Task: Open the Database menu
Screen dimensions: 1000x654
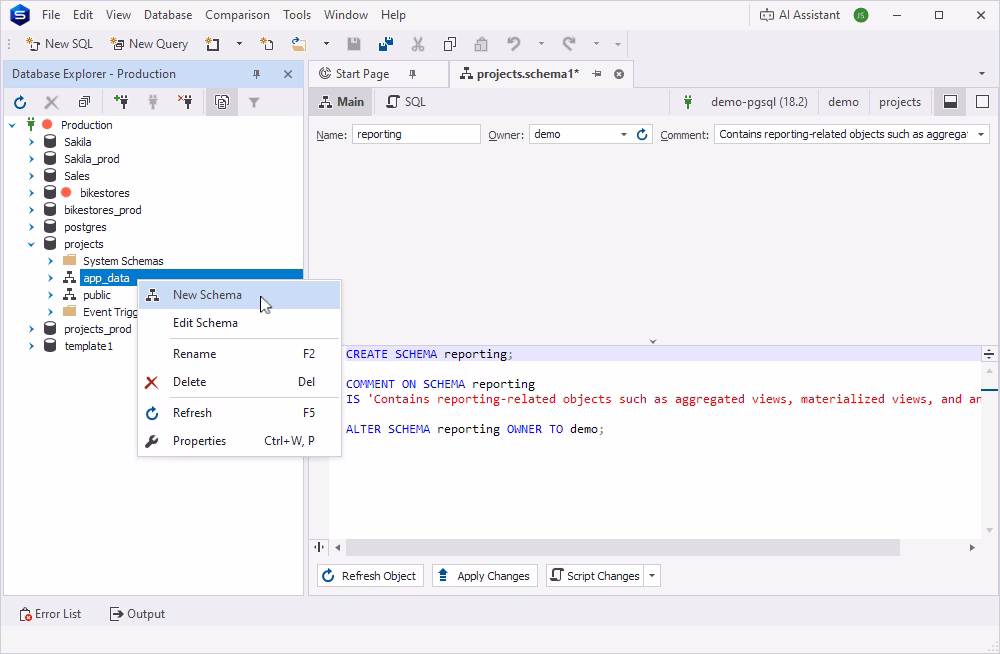Action: click(168, 15)
